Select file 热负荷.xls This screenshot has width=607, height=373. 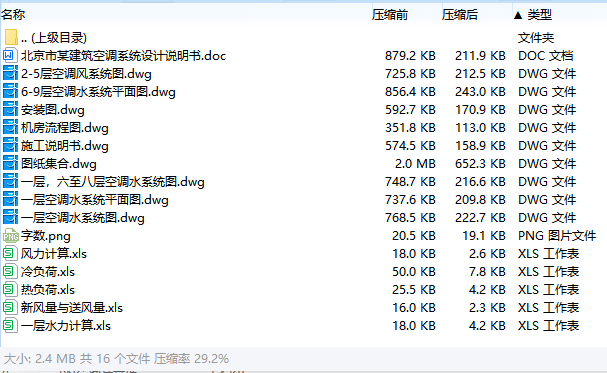48,289
